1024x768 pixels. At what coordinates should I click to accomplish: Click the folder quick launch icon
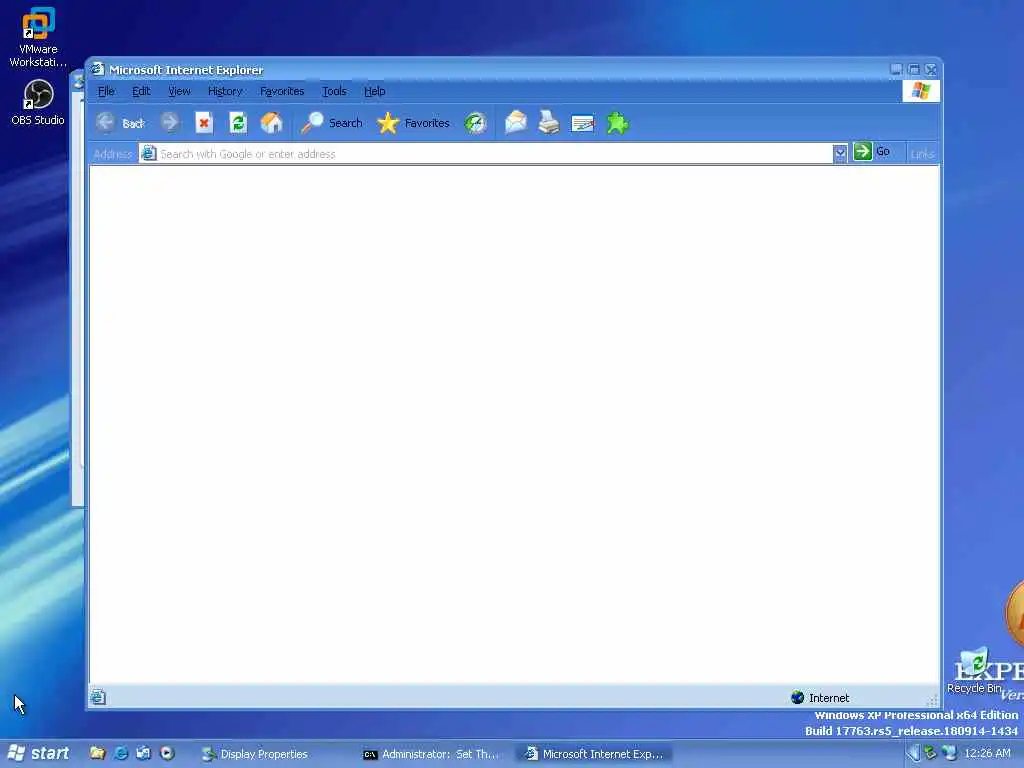coord(97,753)
